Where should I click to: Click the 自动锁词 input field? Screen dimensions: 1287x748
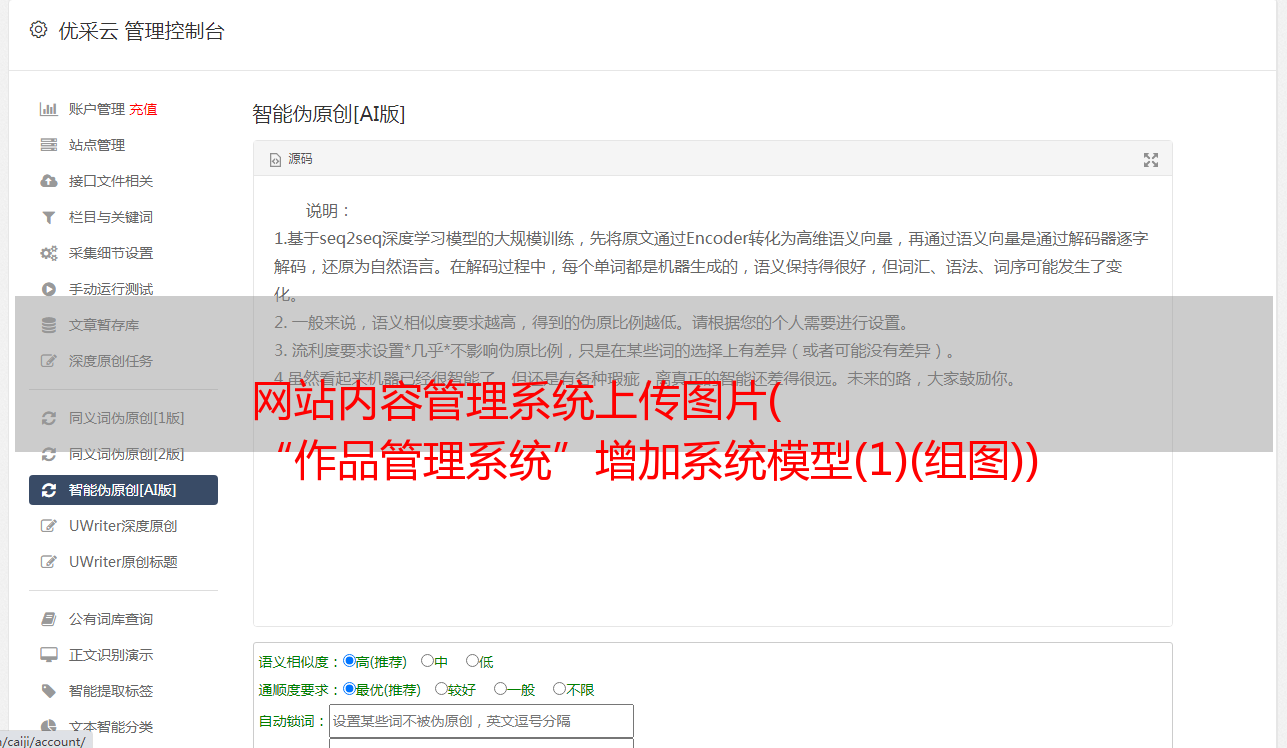point(481,721)
